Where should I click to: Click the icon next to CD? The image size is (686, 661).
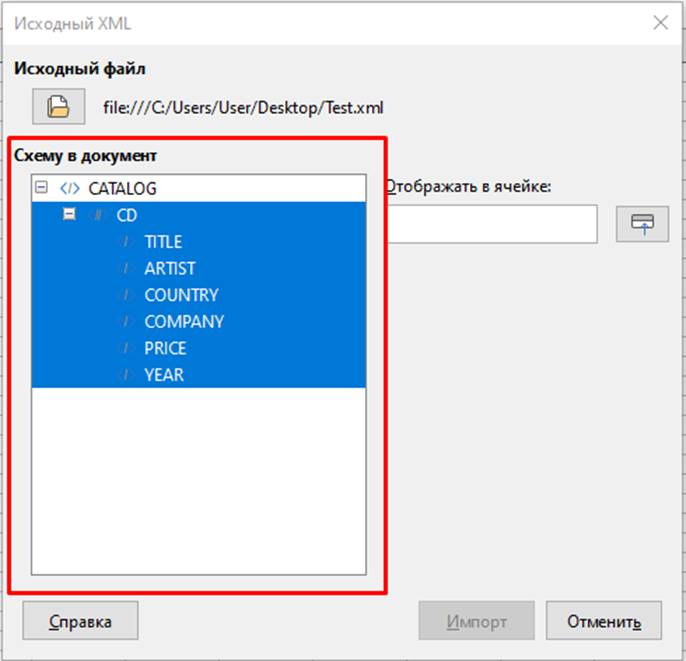pos(98,215)
